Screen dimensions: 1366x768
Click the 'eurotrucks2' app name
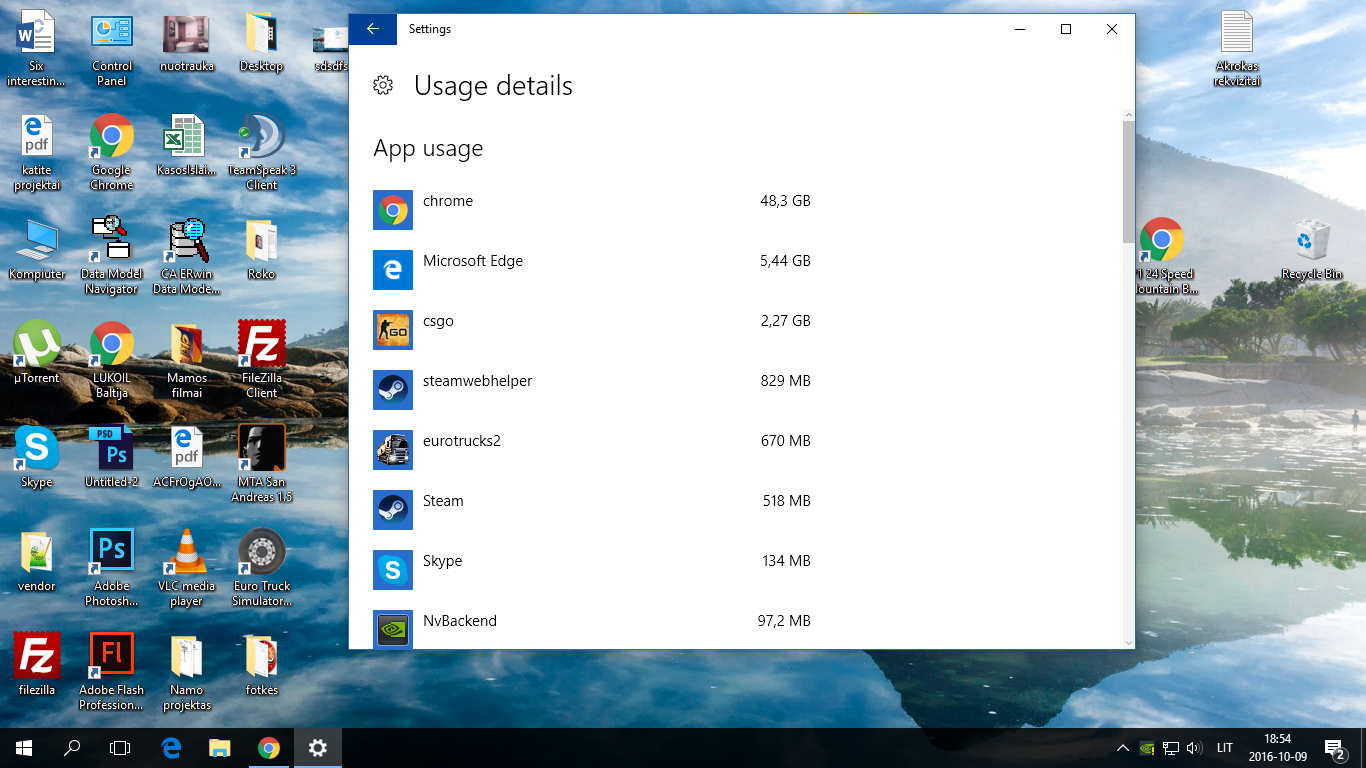461,441
